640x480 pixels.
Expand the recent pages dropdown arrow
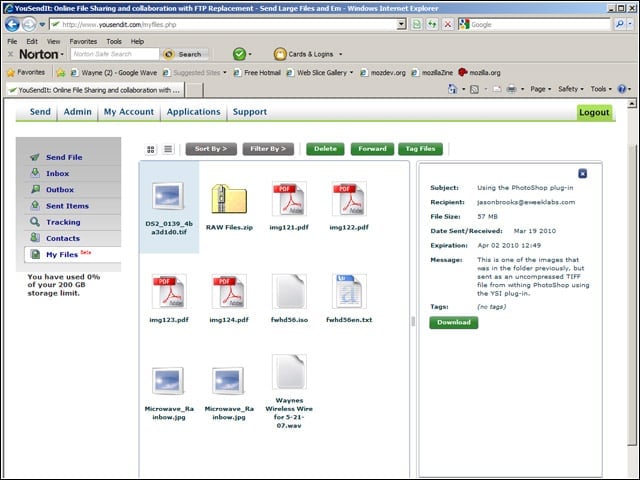(42, 24)
